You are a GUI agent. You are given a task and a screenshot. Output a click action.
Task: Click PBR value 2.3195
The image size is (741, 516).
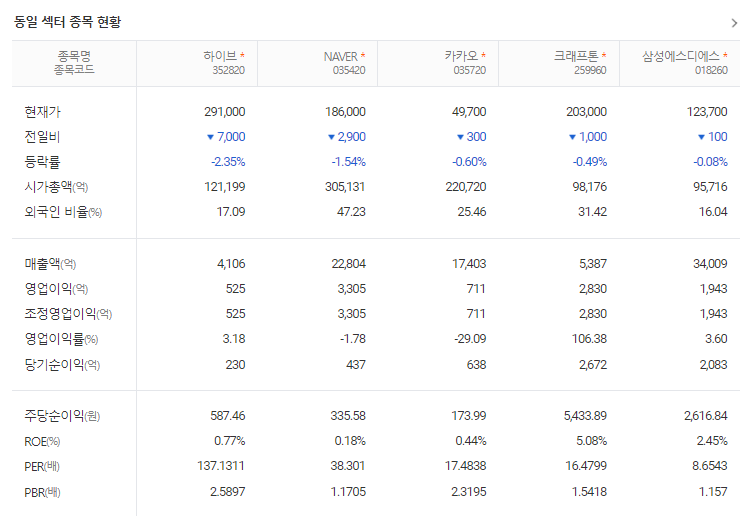coord(468,492)
